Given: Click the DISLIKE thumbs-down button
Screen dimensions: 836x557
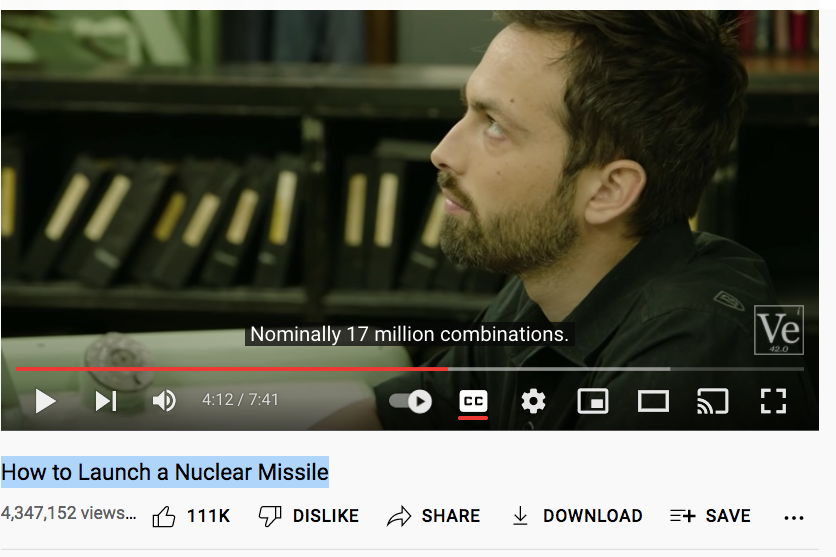Looking at the screenshot, I should [x=308, y=516].
